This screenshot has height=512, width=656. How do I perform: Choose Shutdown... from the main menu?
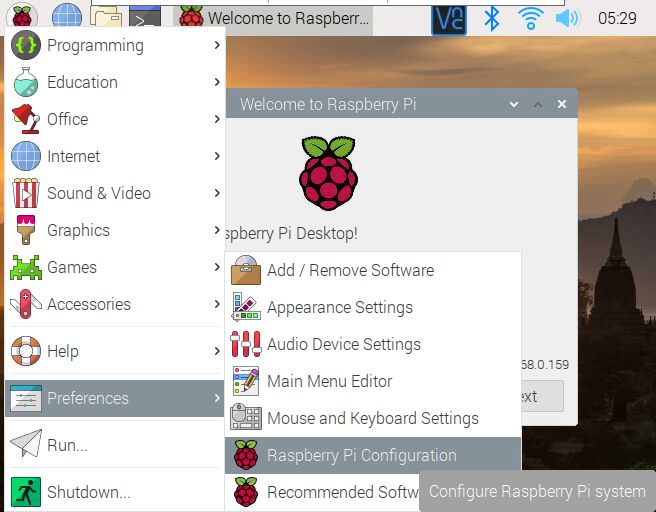tap(115, 492)
